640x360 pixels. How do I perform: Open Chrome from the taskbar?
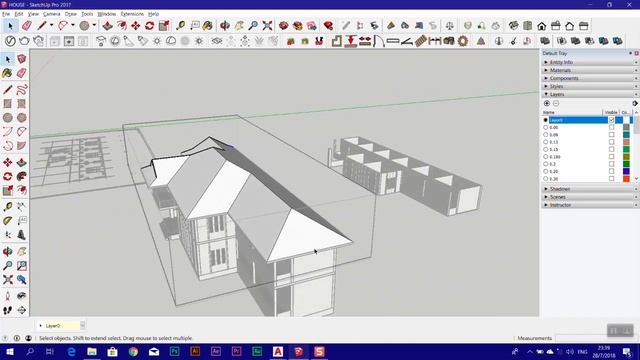point(133,351)
